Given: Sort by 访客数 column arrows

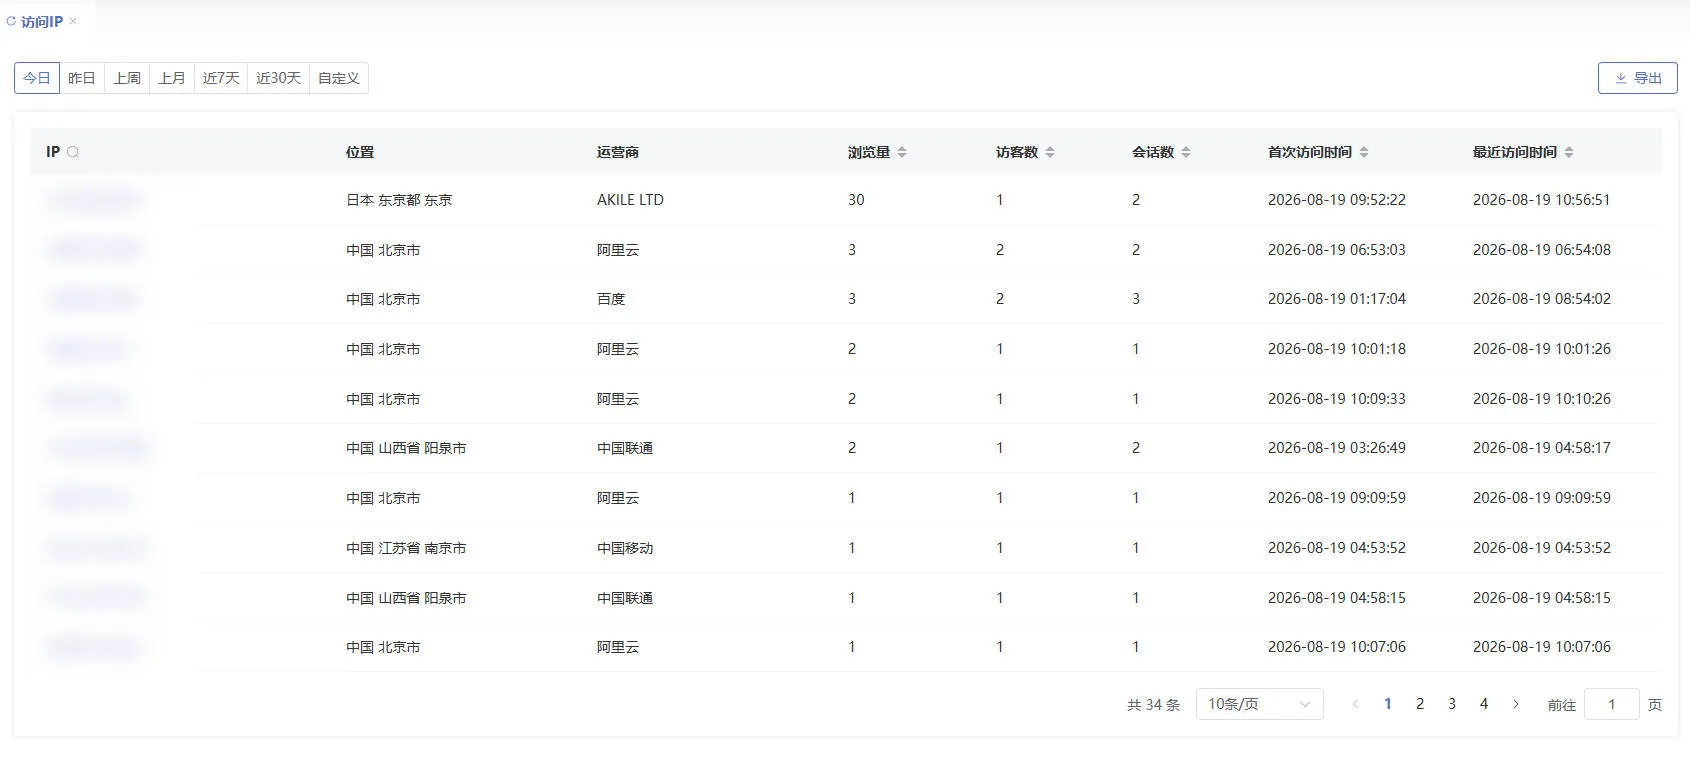Looking at the screenshot, I should (x=1050, y=152).
